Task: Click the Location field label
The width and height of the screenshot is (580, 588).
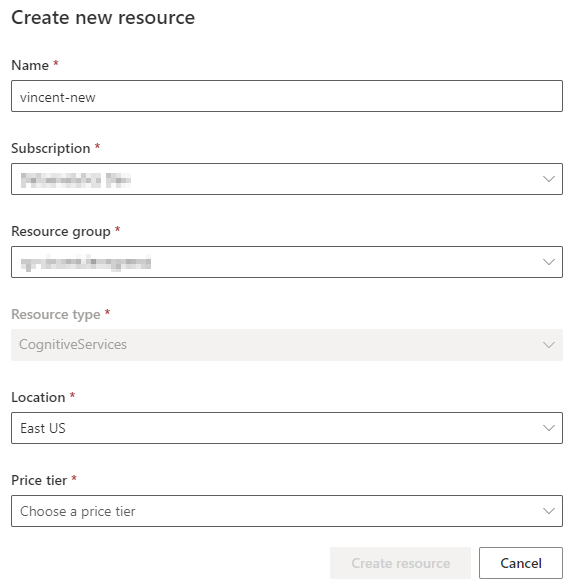Action: click(x=38, y=398)
